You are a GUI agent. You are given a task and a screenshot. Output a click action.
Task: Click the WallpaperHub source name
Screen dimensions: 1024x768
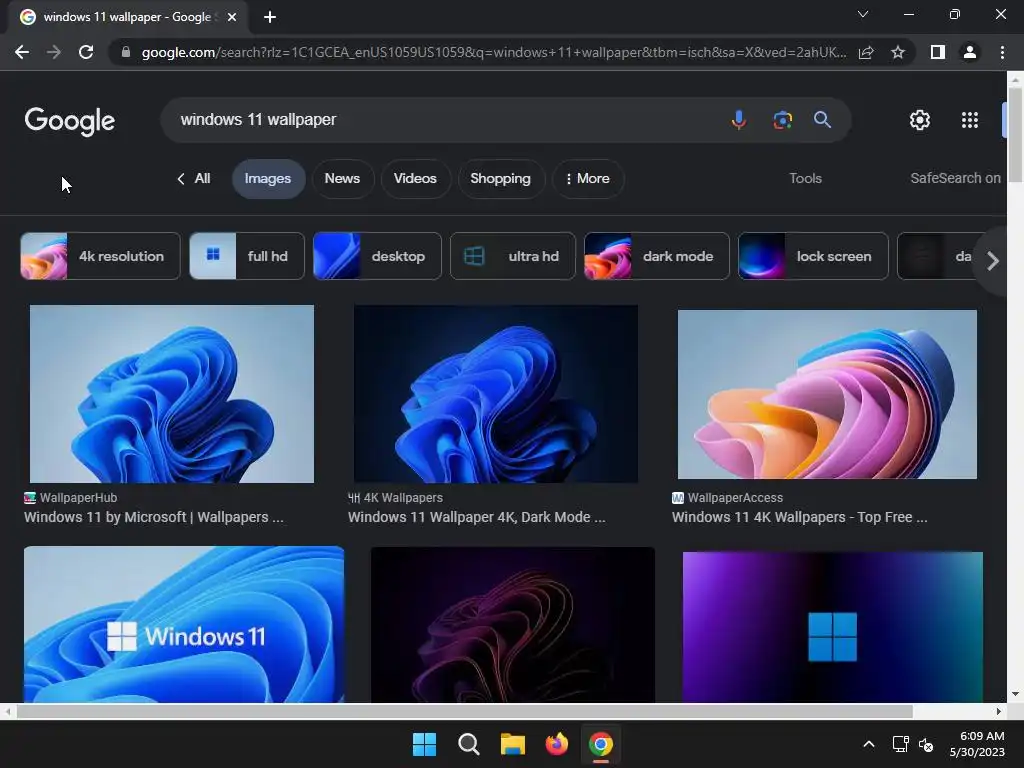[x=78, y=498]
